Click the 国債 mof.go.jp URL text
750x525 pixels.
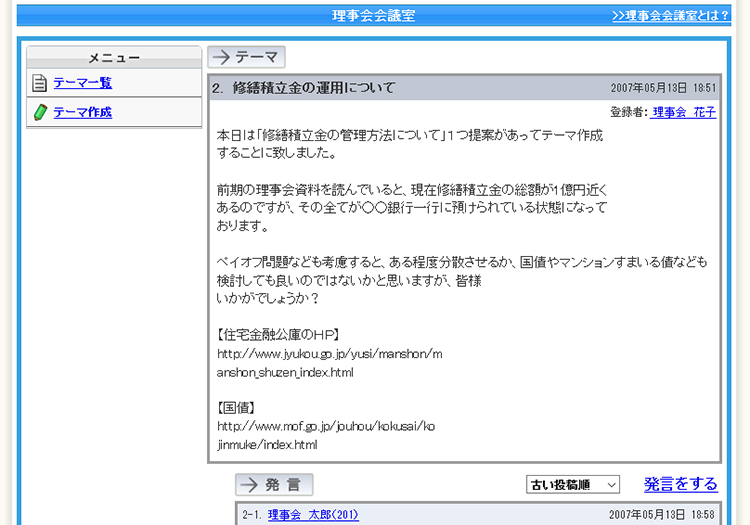tap(325, 426)
